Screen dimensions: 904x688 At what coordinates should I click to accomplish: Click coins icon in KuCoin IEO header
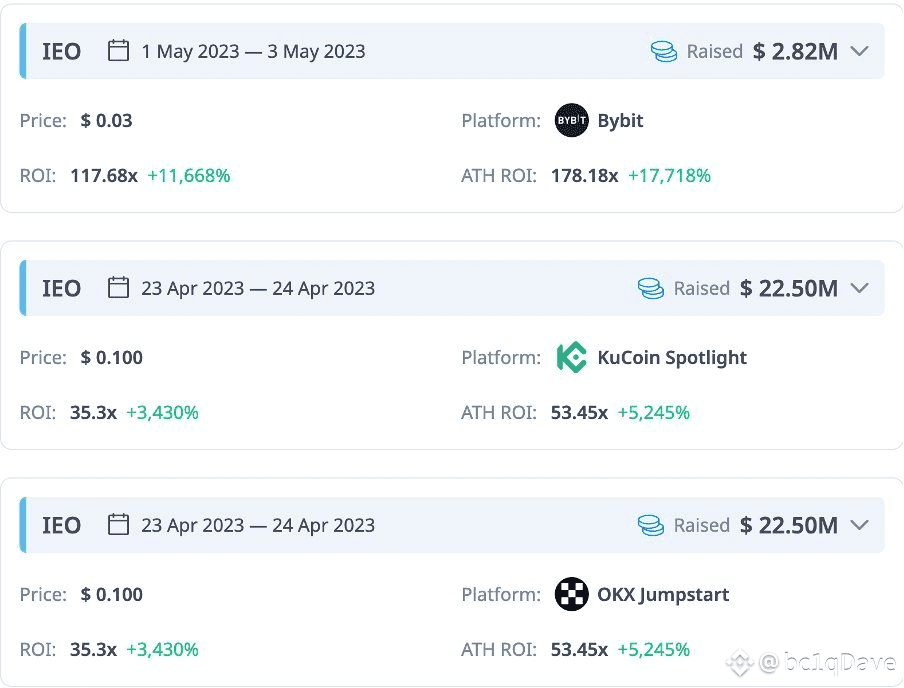[x=651, y=288]
